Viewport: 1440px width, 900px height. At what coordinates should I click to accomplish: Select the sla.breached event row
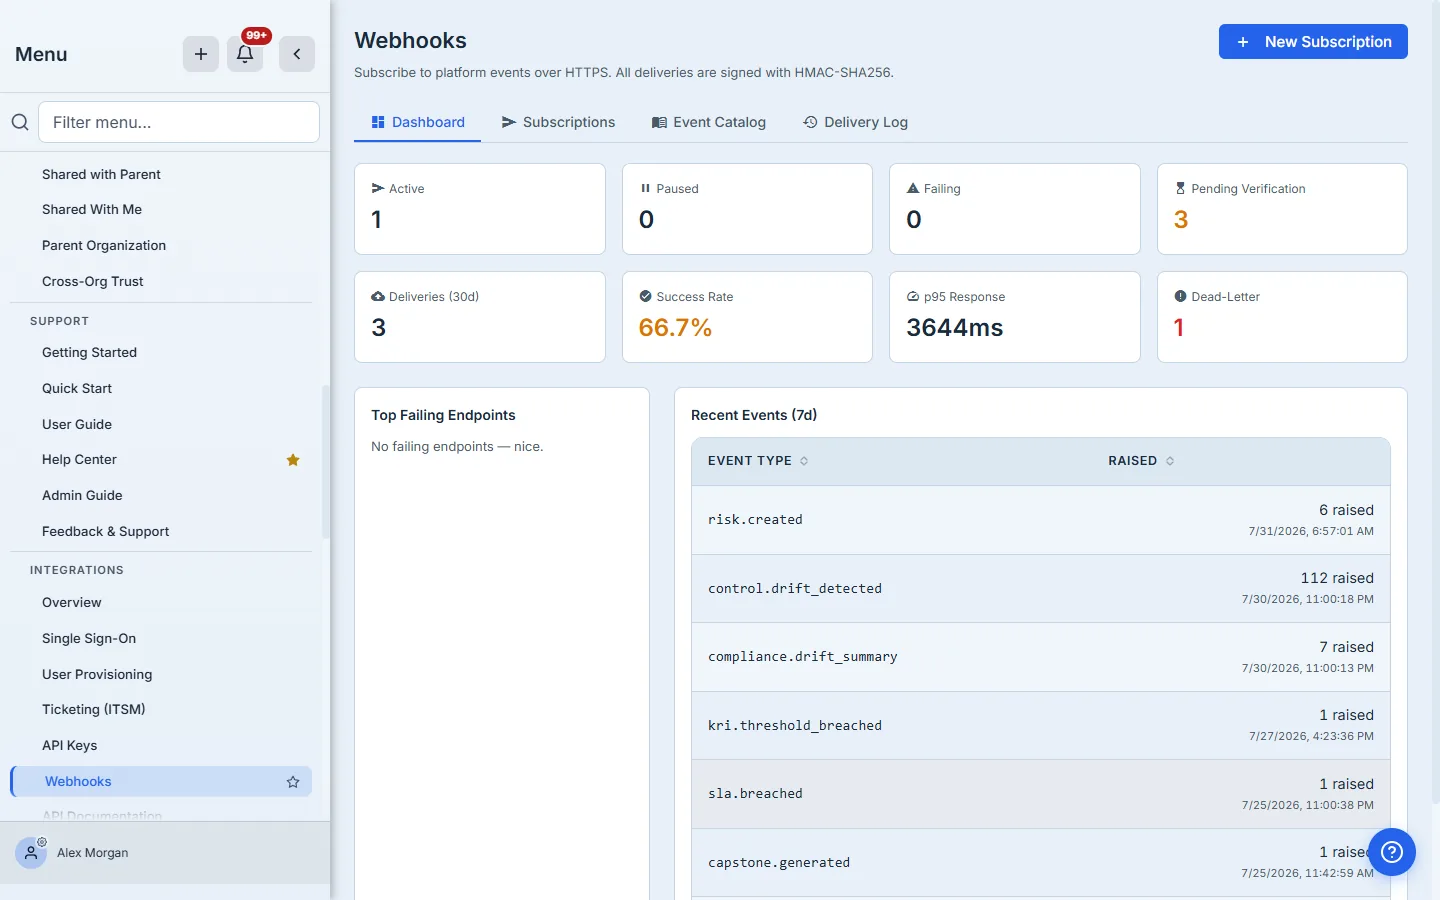pos(1041,794)
